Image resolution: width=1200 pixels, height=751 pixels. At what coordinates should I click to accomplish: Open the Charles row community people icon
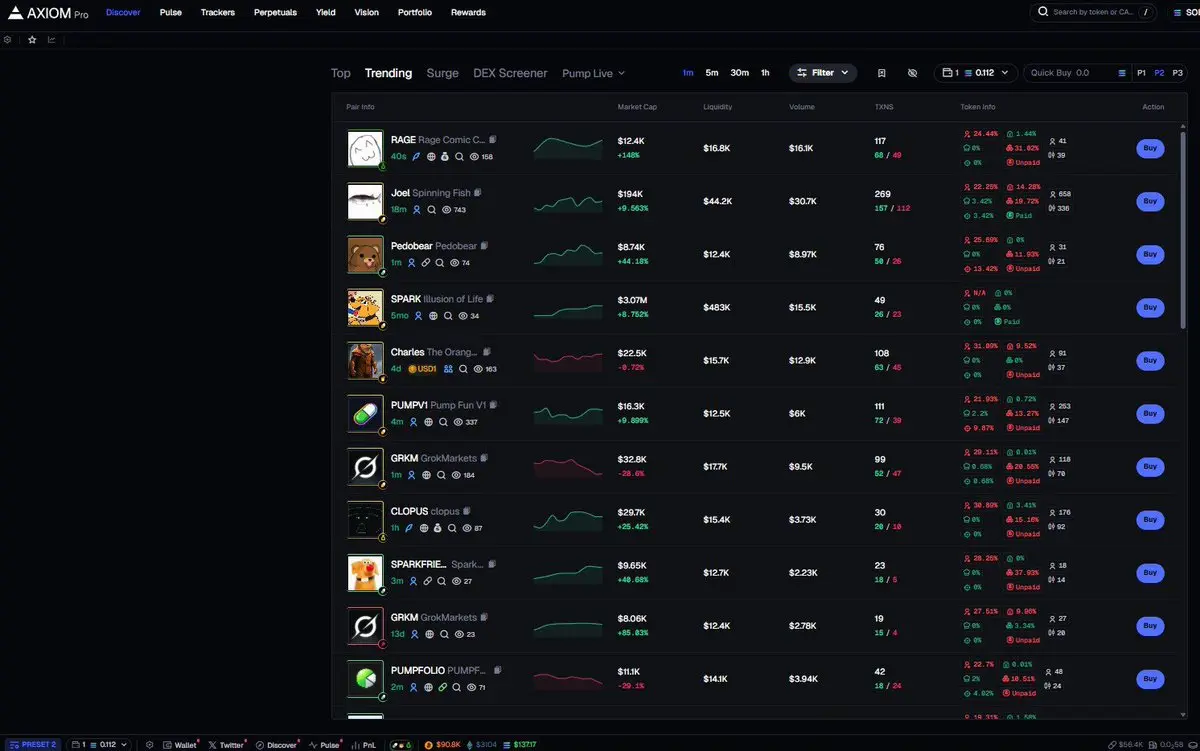pos(448,369)
